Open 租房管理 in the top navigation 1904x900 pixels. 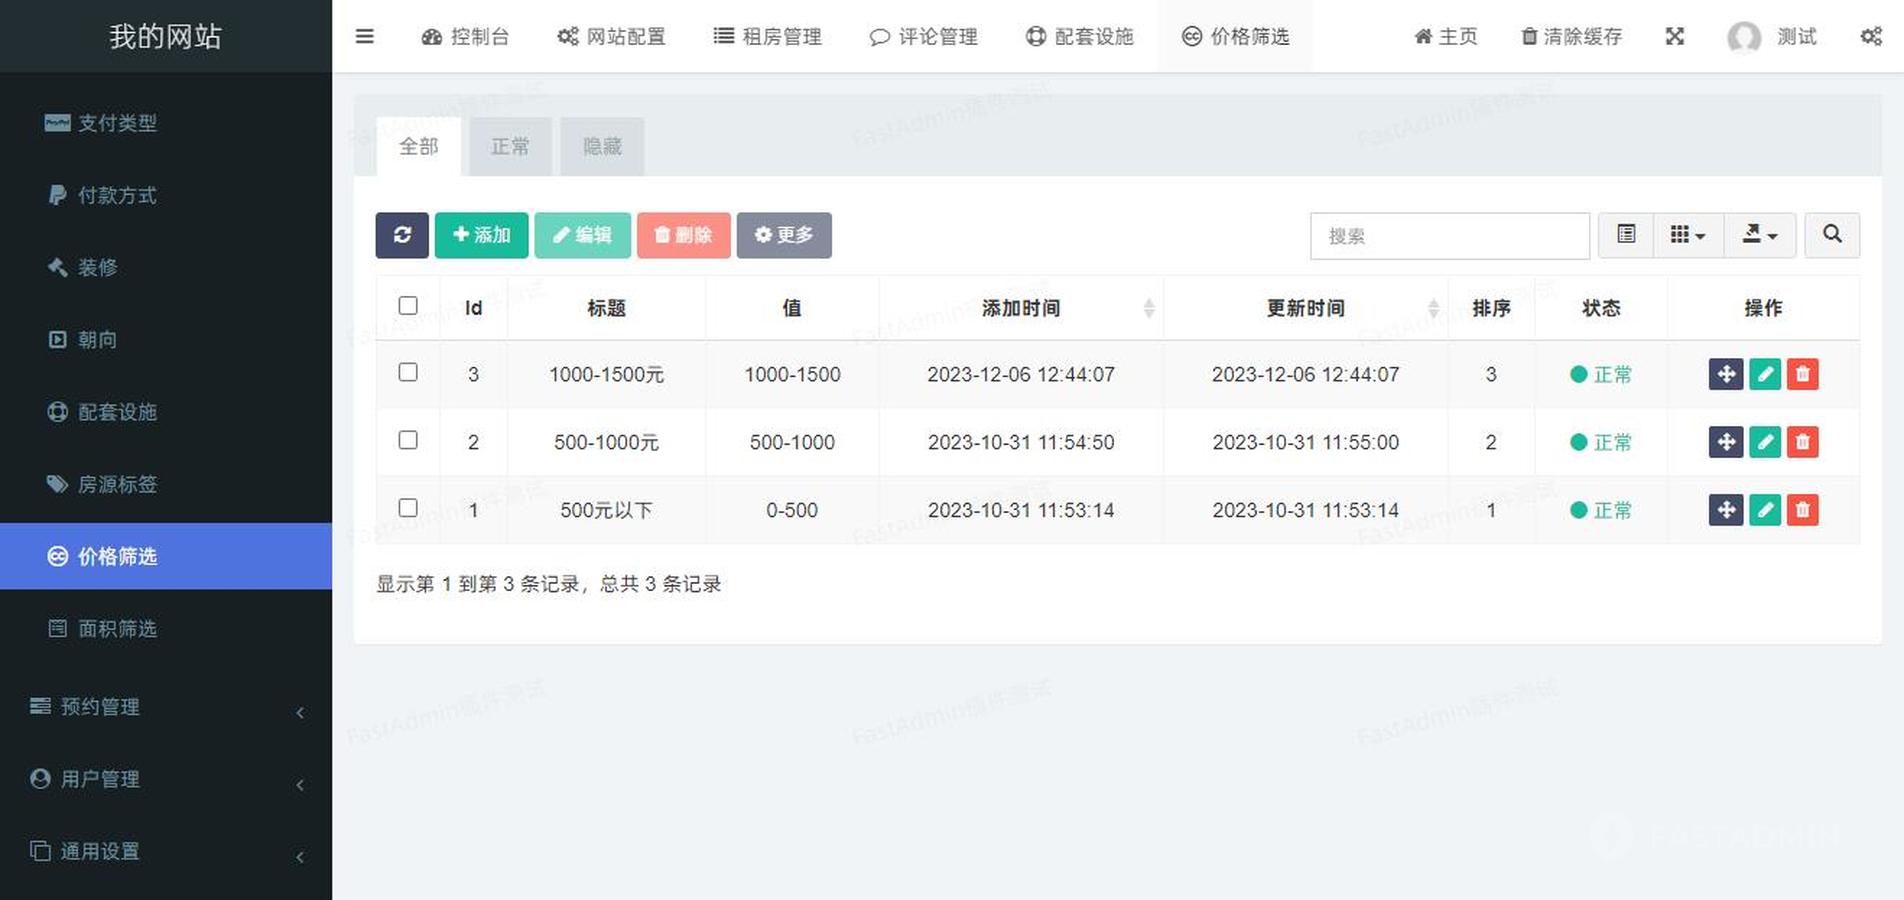click(768, 37)
